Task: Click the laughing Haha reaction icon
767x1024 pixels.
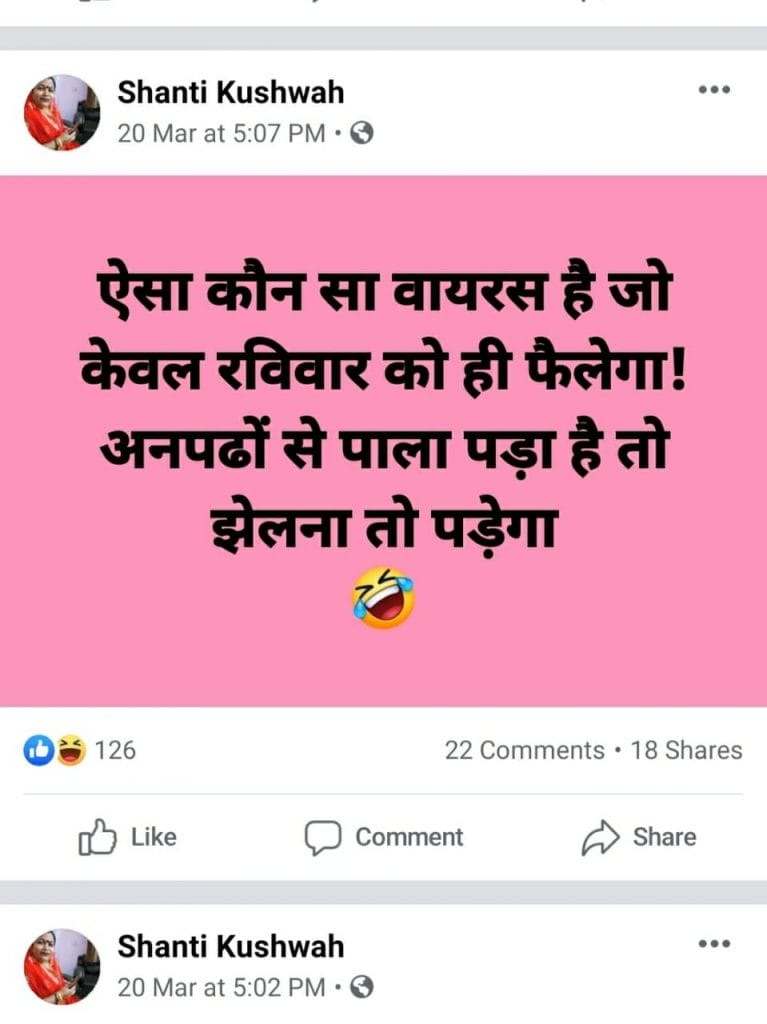Action: (x=71, y=750)
